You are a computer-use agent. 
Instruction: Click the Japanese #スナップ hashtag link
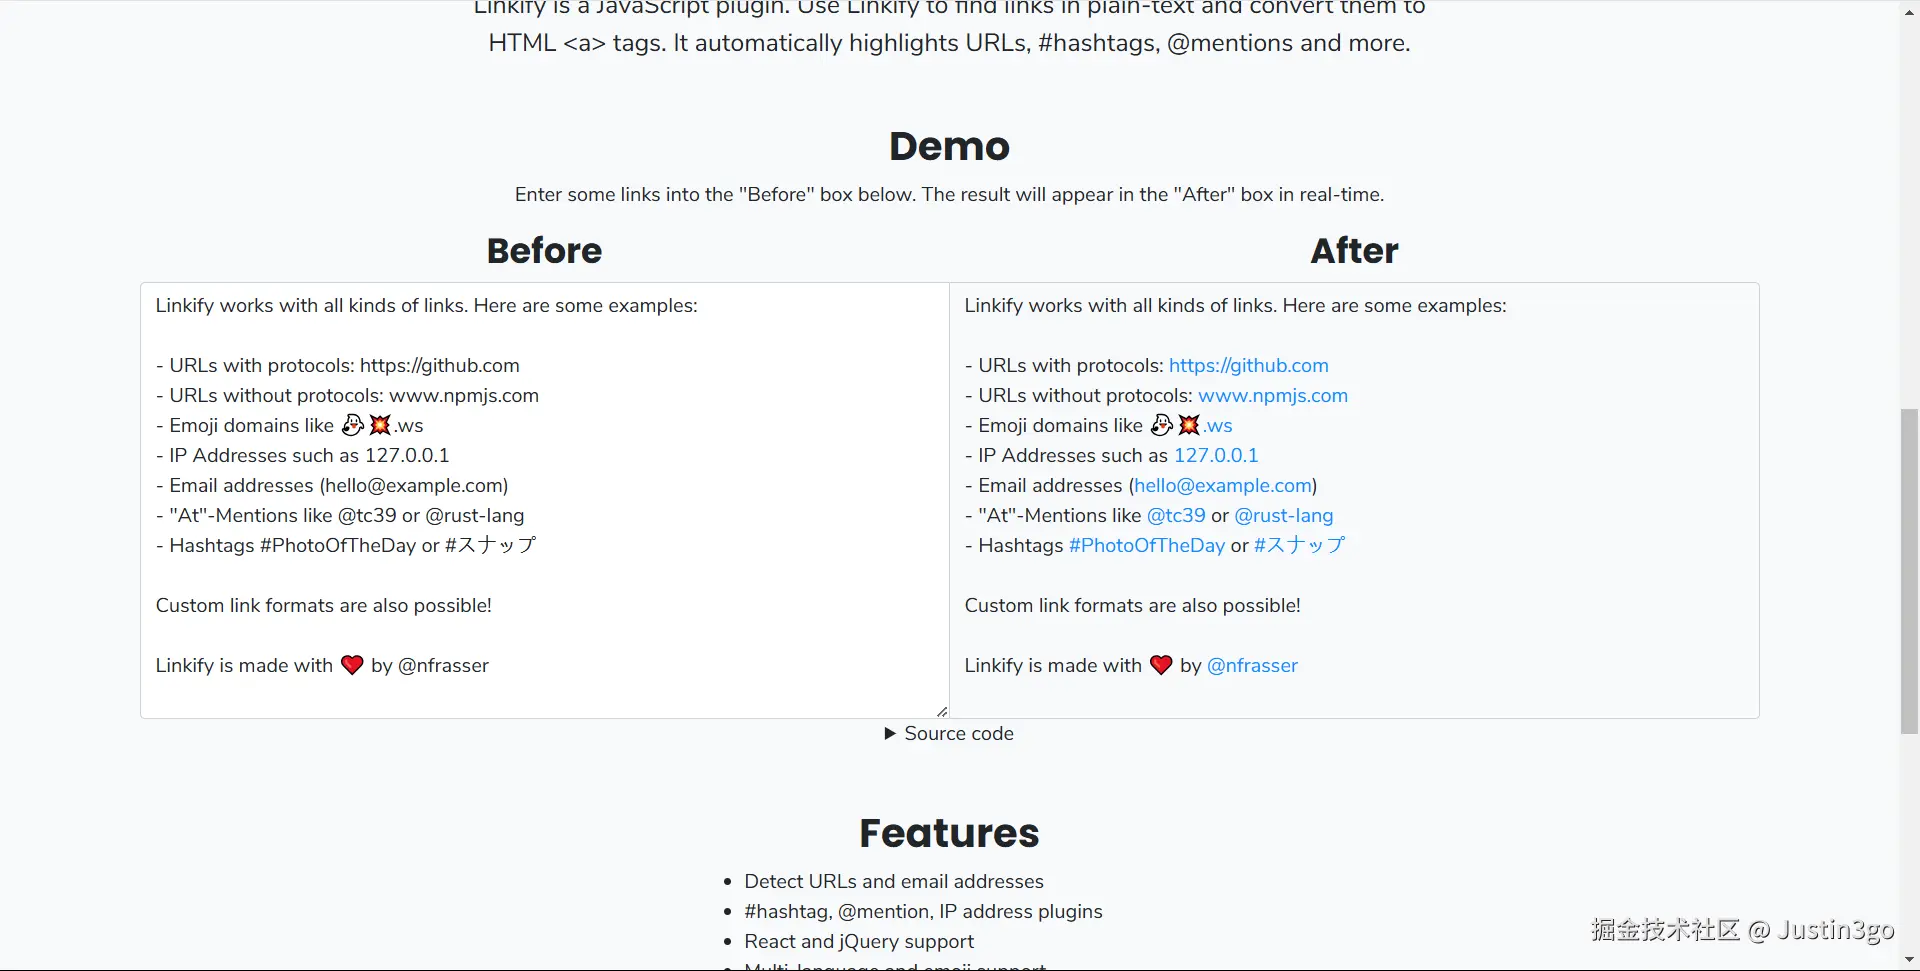(1299, 546)
